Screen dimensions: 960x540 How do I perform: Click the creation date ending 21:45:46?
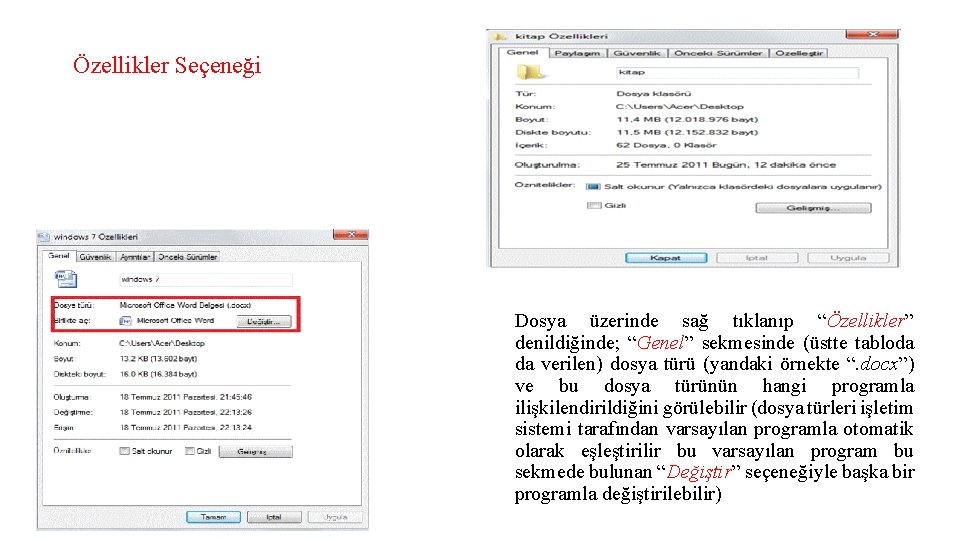pyautogui.click(x=186, y=397)
